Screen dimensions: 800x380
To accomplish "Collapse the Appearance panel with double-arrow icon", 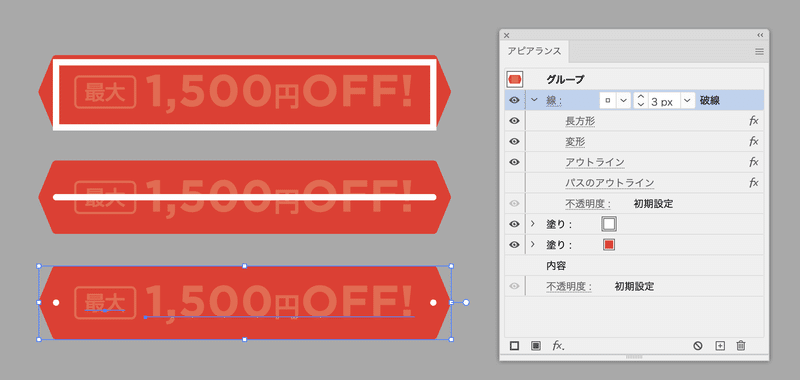I will tap(760, 35).
